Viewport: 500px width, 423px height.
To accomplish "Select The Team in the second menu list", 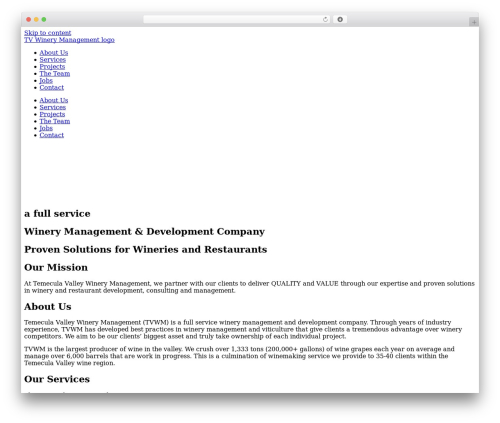I will (x=55, y=121).
